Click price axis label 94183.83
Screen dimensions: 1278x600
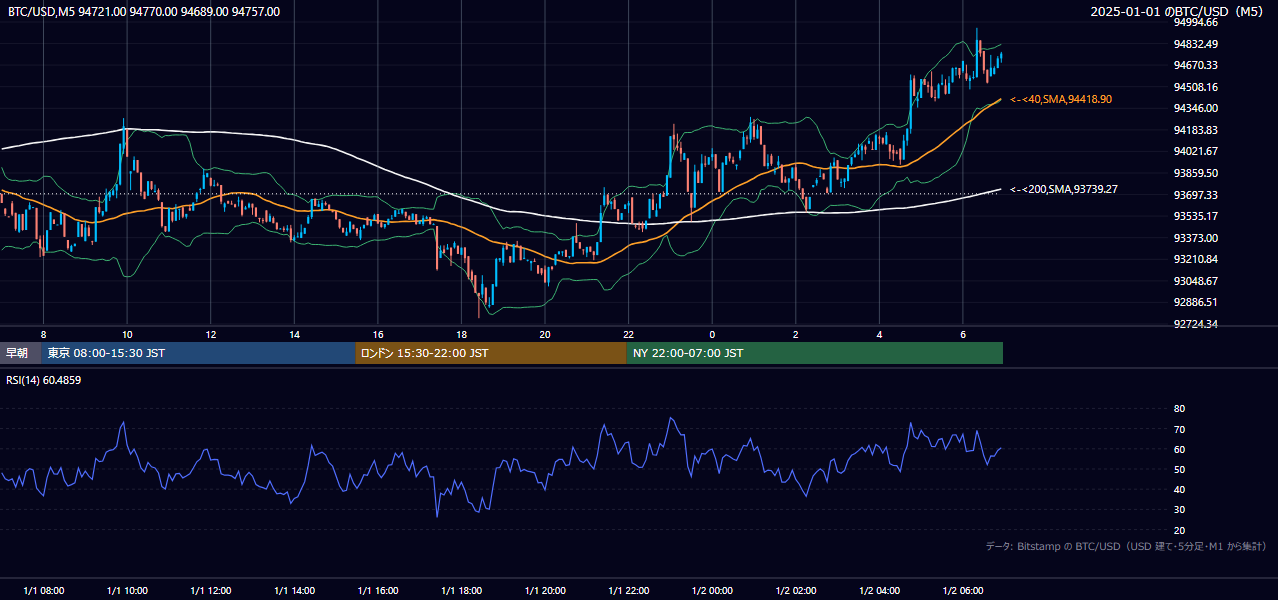pyautogui.click(x=1196, y=130)
